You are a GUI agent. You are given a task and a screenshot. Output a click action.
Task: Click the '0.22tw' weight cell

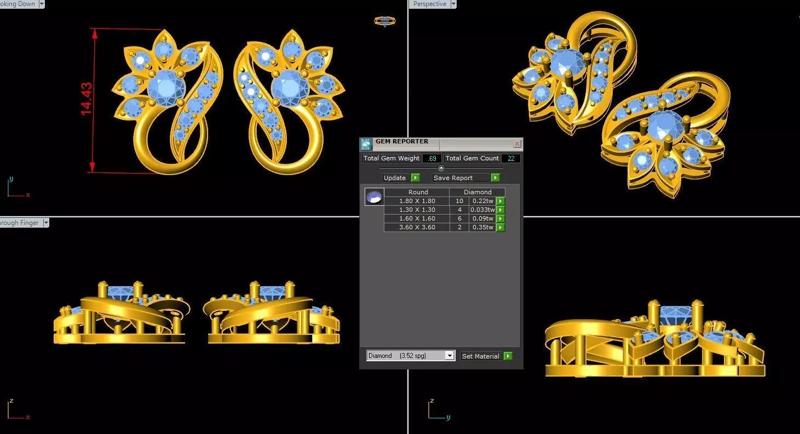point(483,201)
